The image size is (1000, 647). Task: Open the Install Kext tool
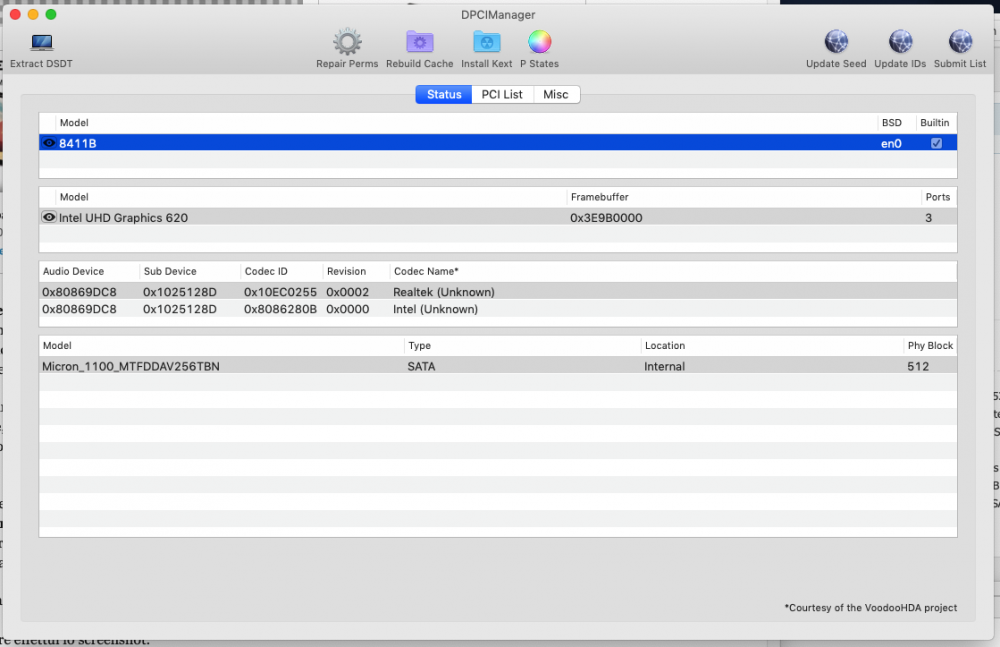tap(487, 42)
